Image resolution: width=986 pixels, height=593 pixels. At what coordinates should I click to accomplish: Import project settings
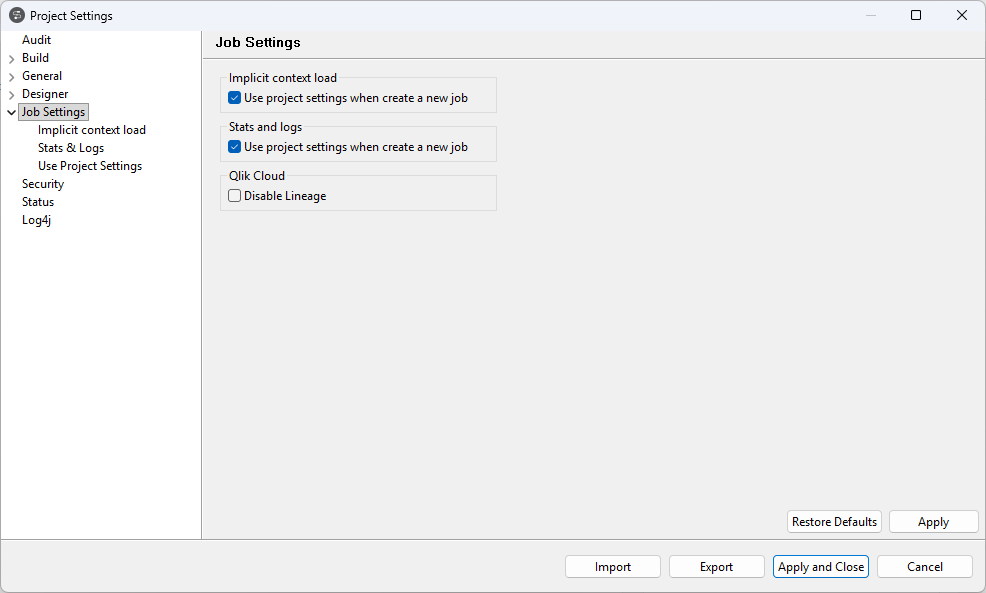612,566
